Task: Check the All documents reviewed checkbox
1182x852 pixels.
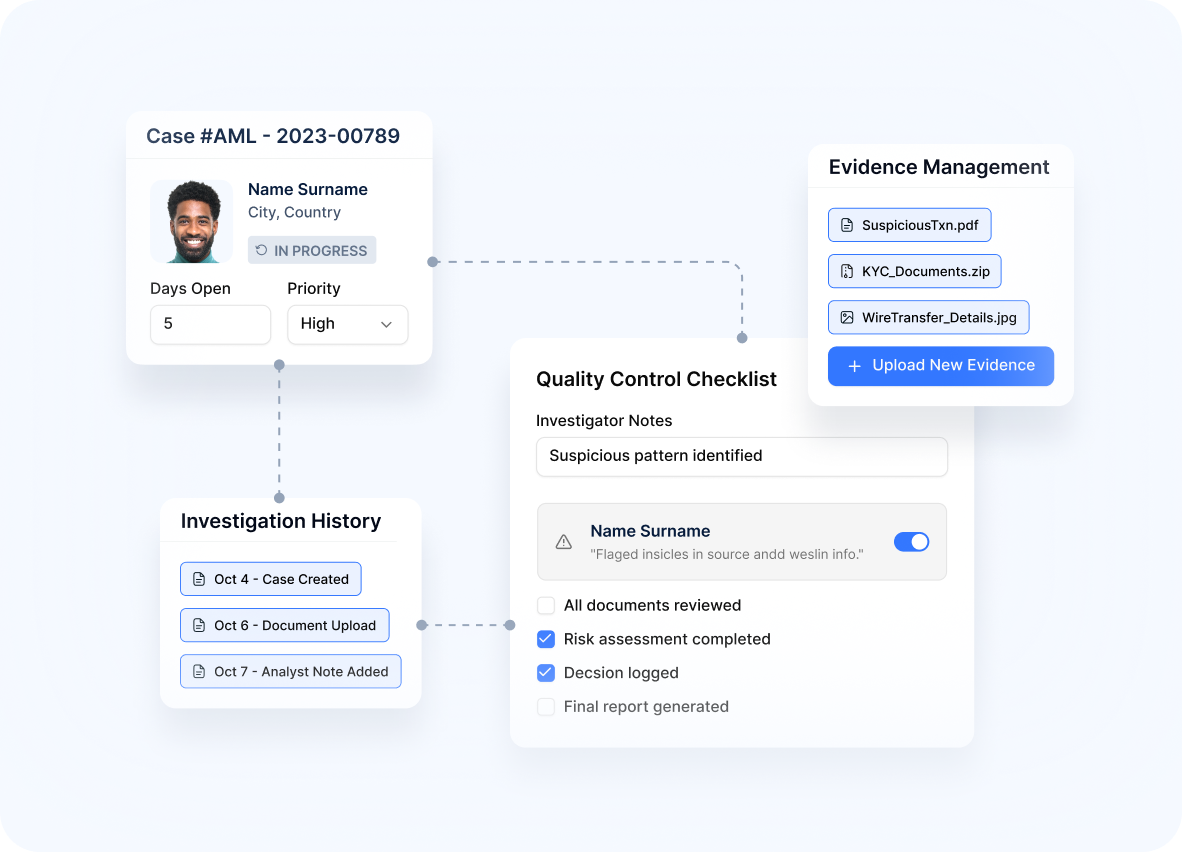Action: click(546, 605)
